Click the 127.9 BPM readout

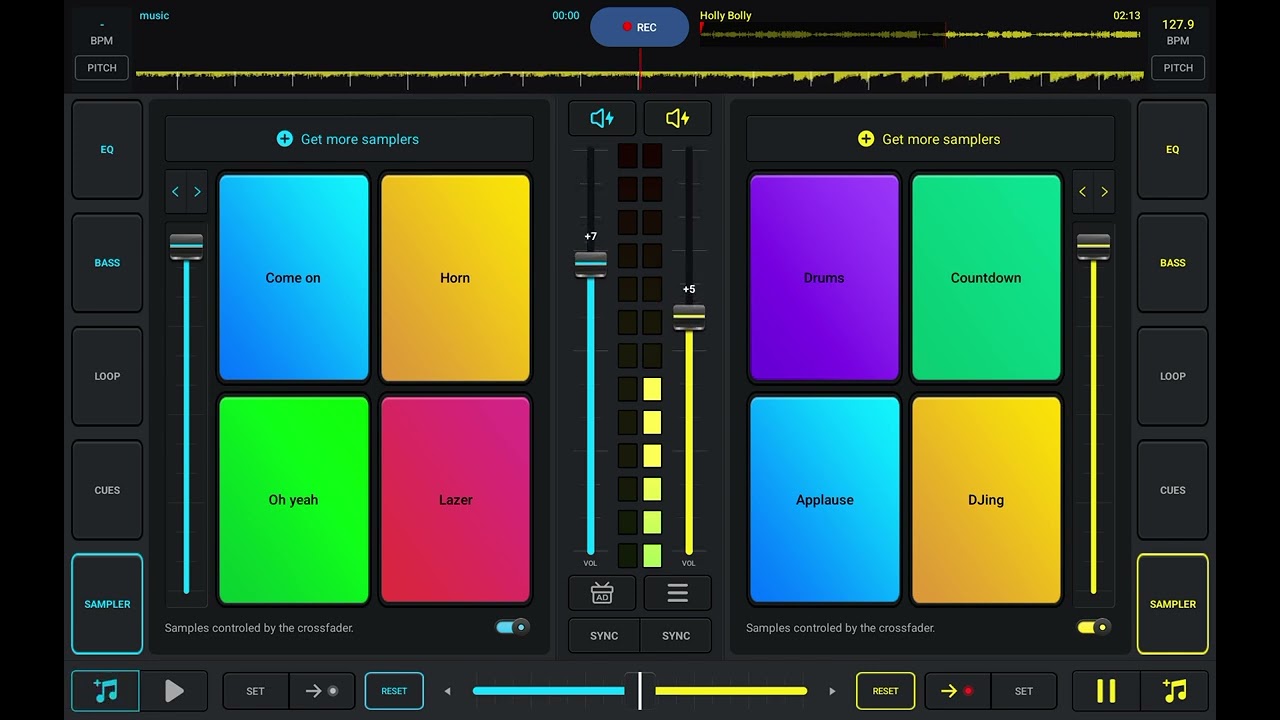coord(1178,24)
